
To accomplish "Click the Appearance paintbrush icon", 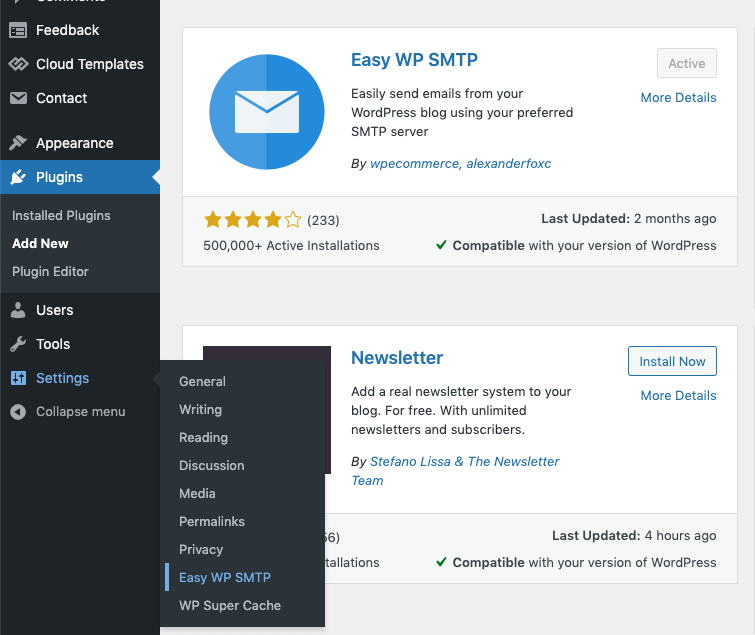I will 18,143.
